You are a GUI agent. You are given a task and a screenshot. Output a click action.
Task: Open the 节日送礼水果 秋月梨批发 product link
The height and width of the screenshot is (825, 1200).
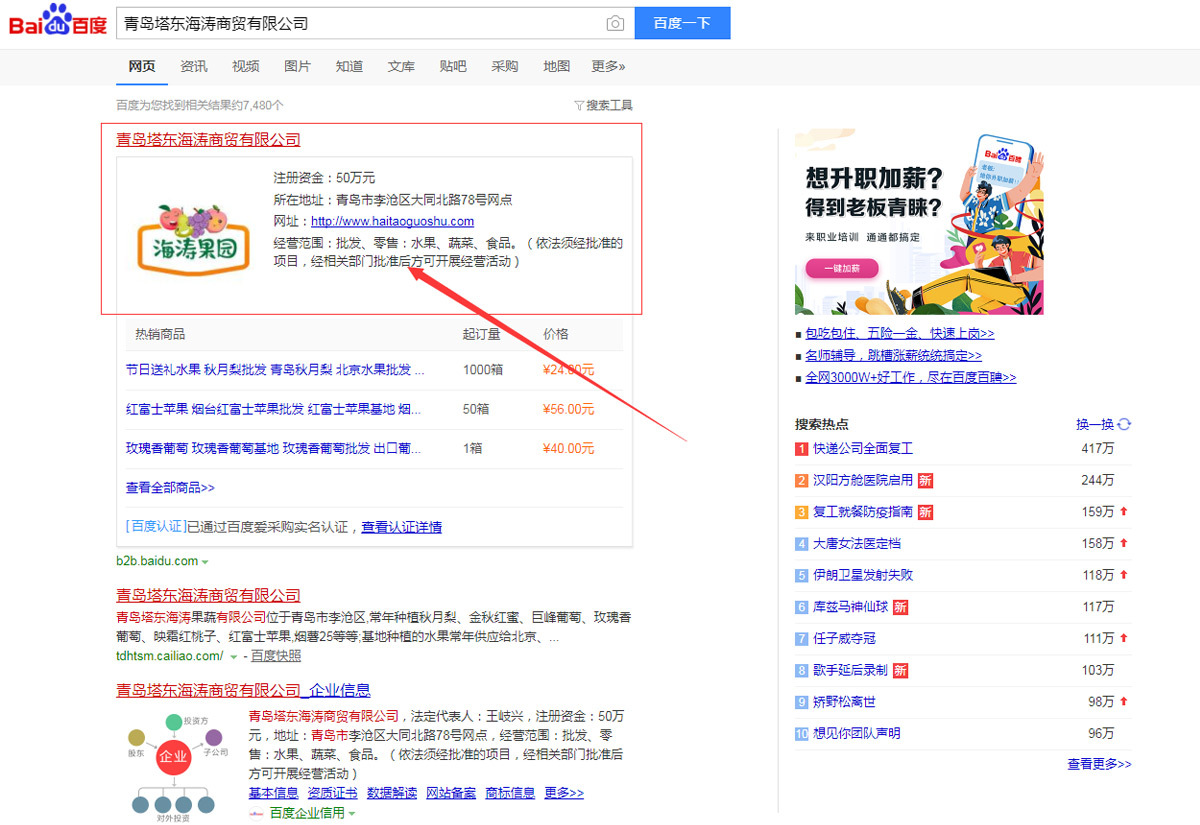(275, 370)
